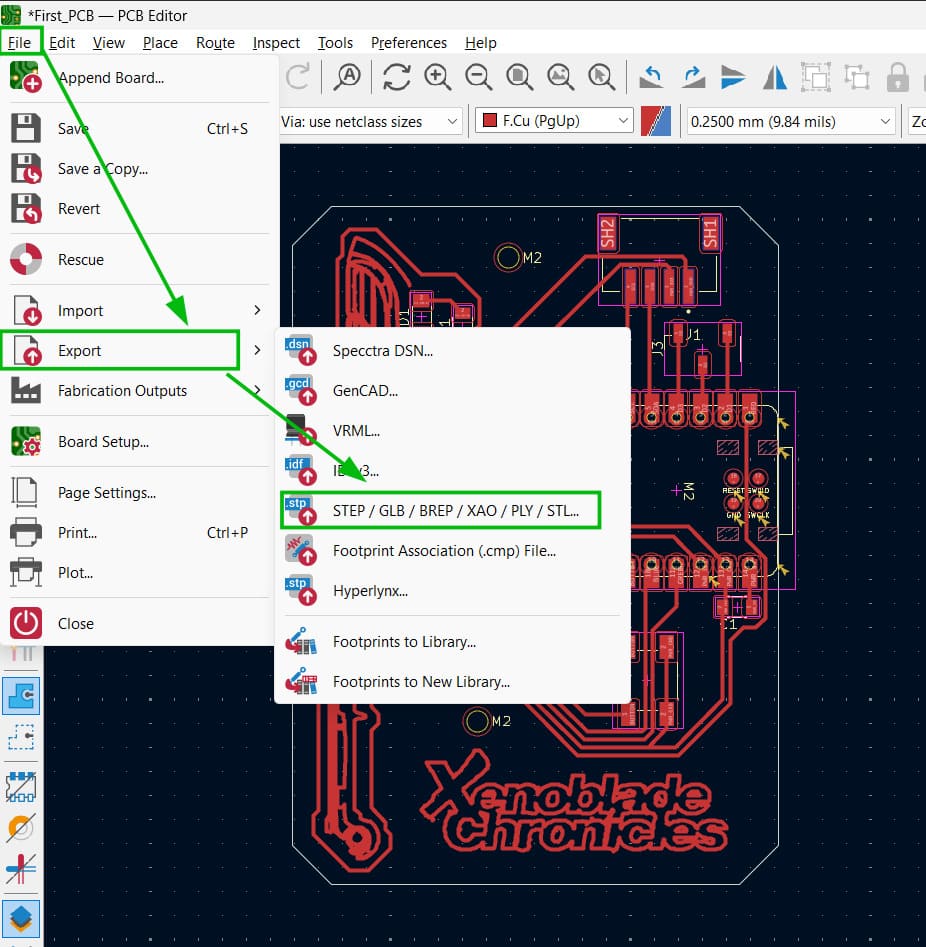Screen dimensions: 926x947
Task: Select the route tracks tool icon
Action: click(x=21, y=696)
